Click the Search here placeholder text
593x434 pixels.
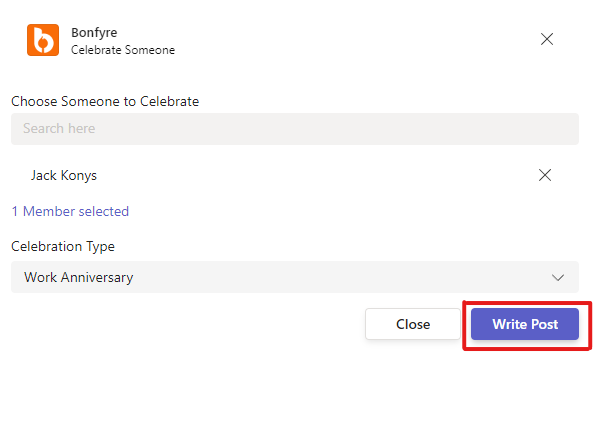pos(59,129)
